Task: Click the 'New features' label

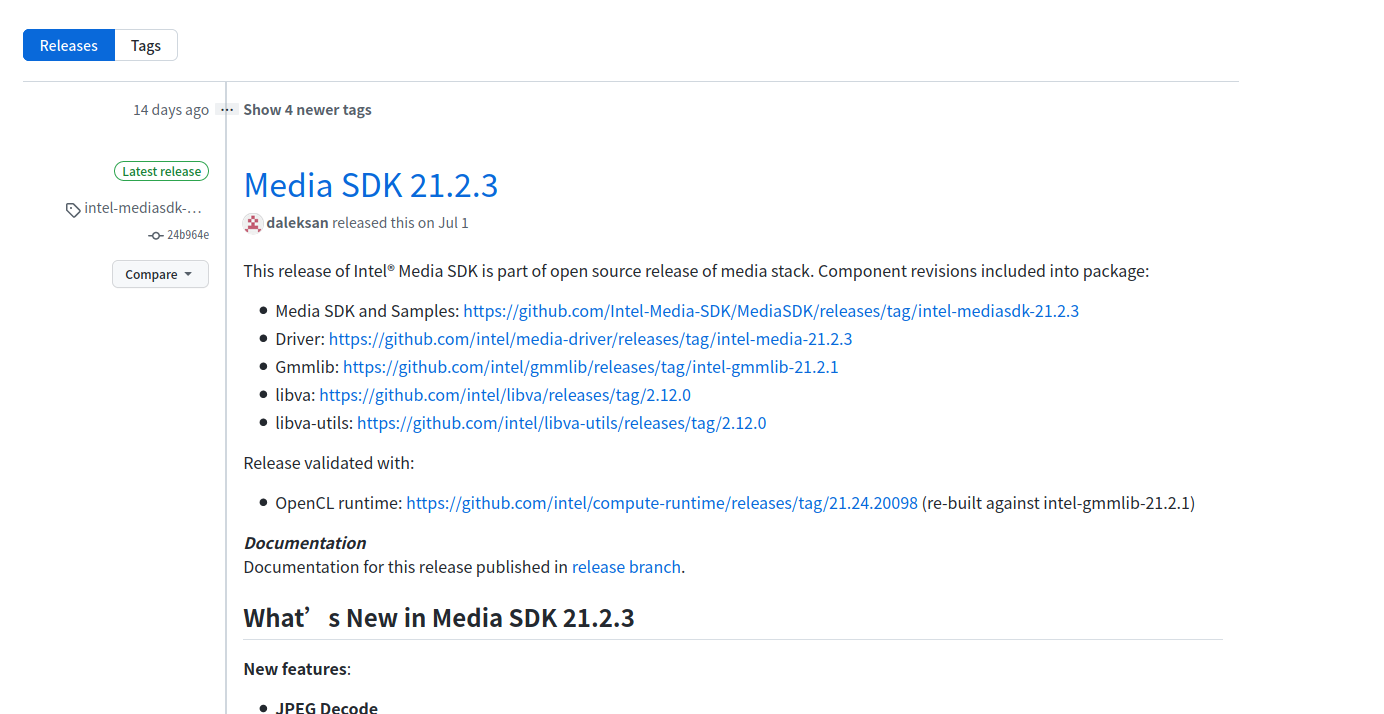Action: [295, 669]
